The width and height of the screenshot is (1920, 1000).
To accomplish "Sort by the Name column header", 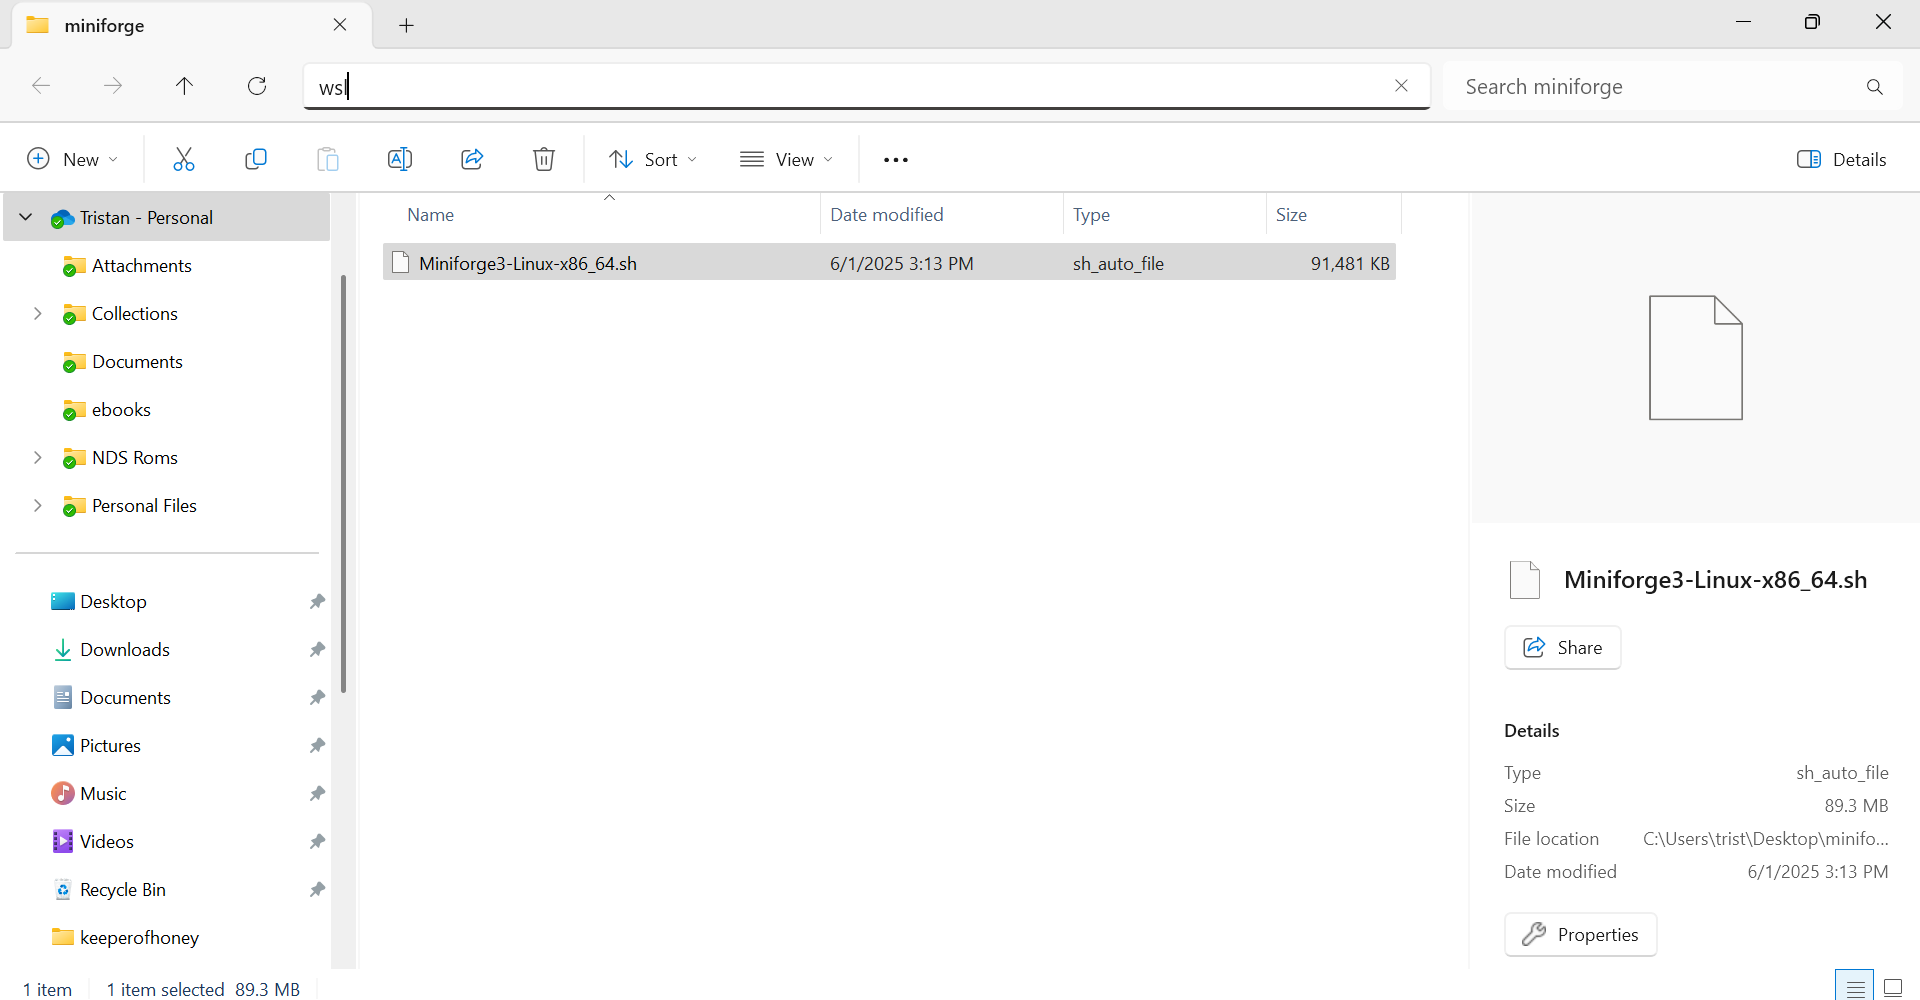I will (601, 215).
